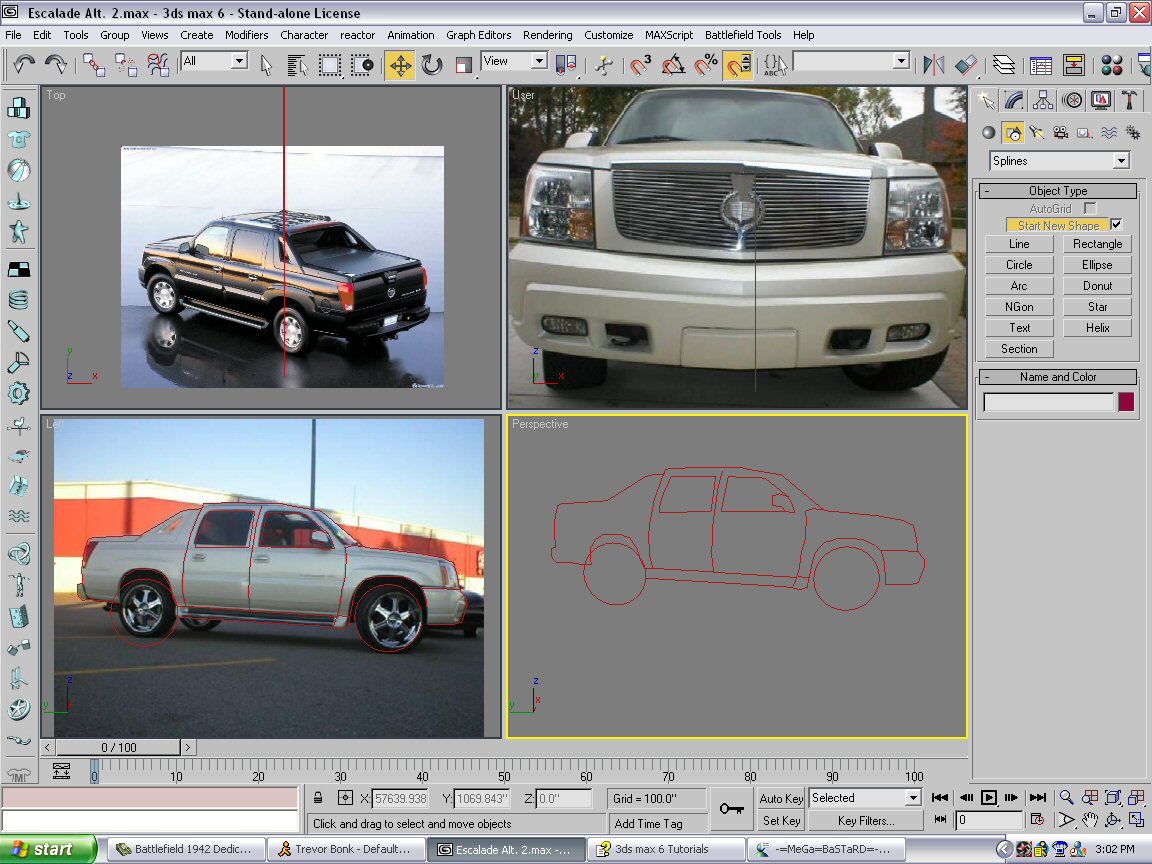Click the Undo arrow in main toolbar

[x=24, y=65]
